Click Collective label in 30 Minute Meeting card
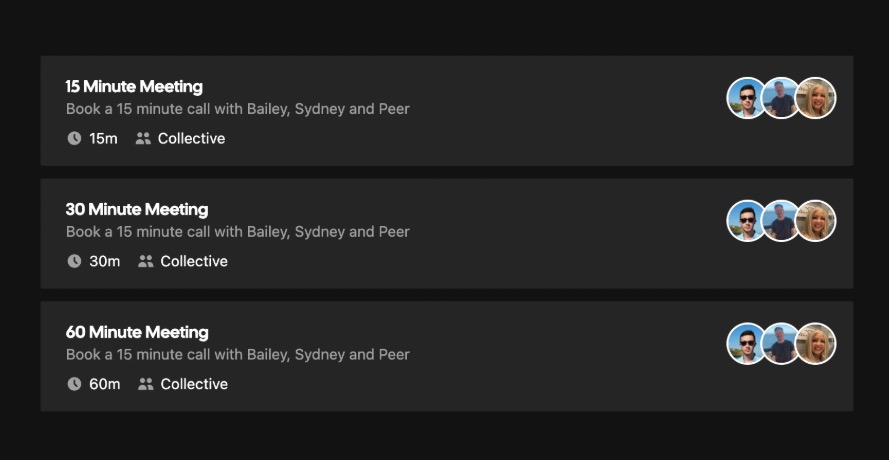 point(194,261)
